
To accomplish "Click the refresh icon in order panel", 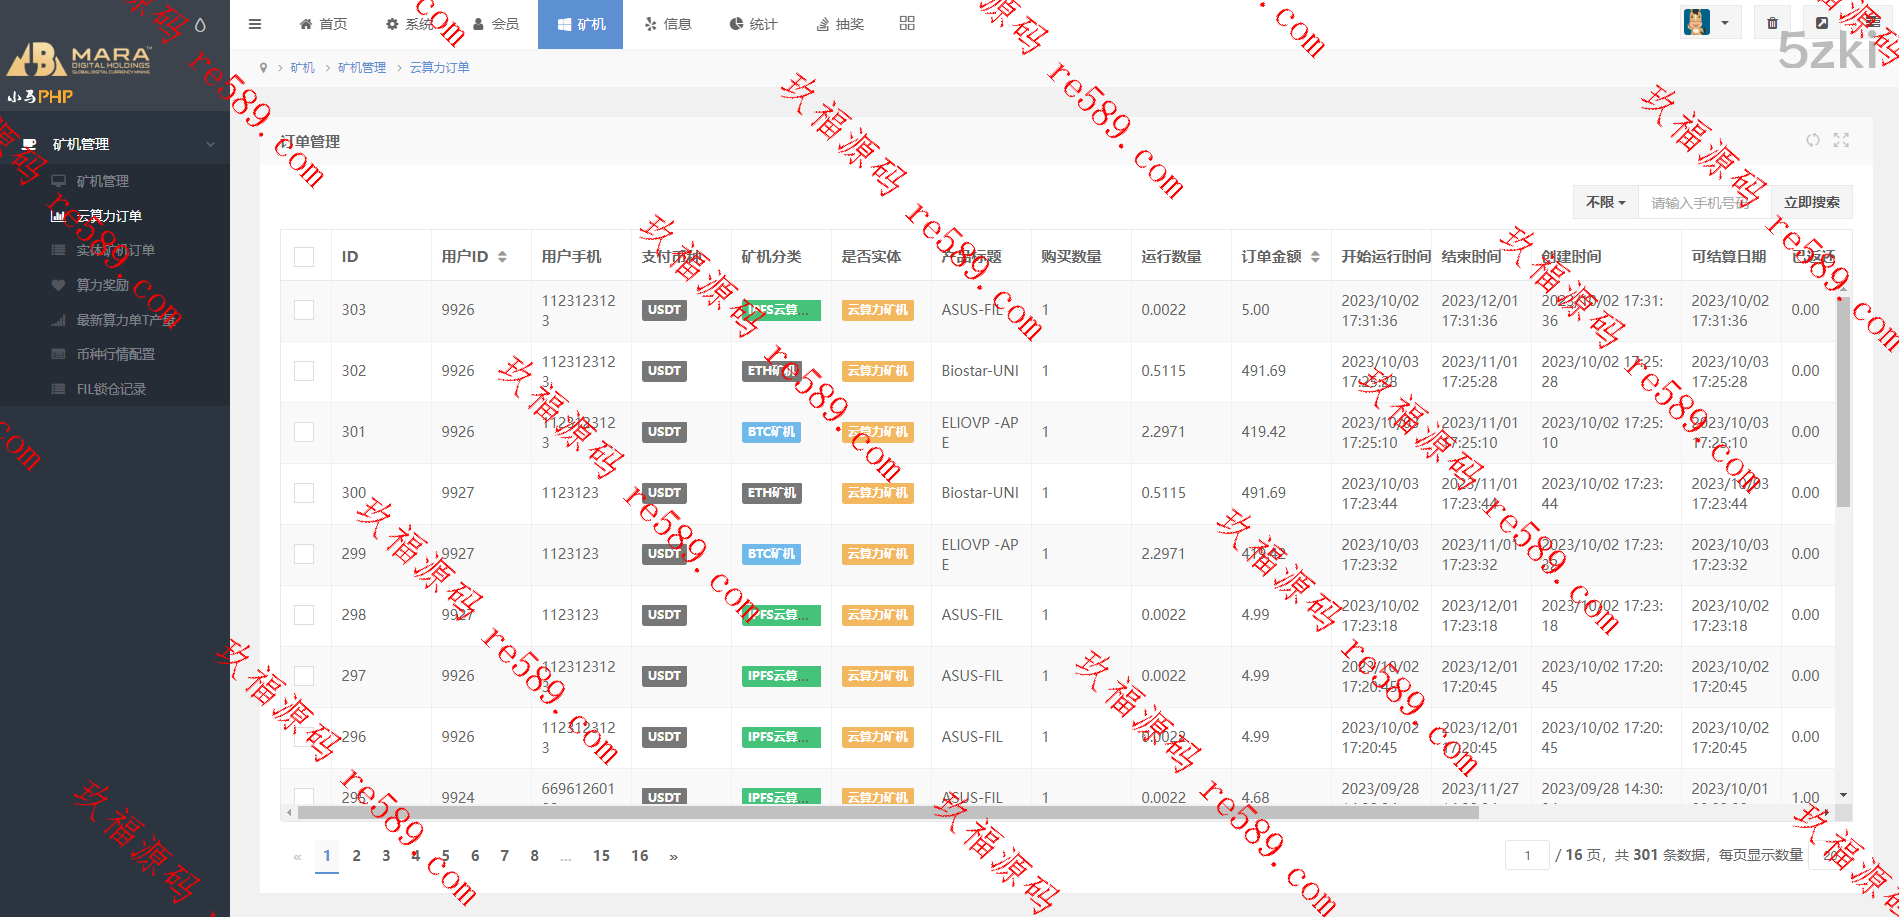I will click(1812, 141).
